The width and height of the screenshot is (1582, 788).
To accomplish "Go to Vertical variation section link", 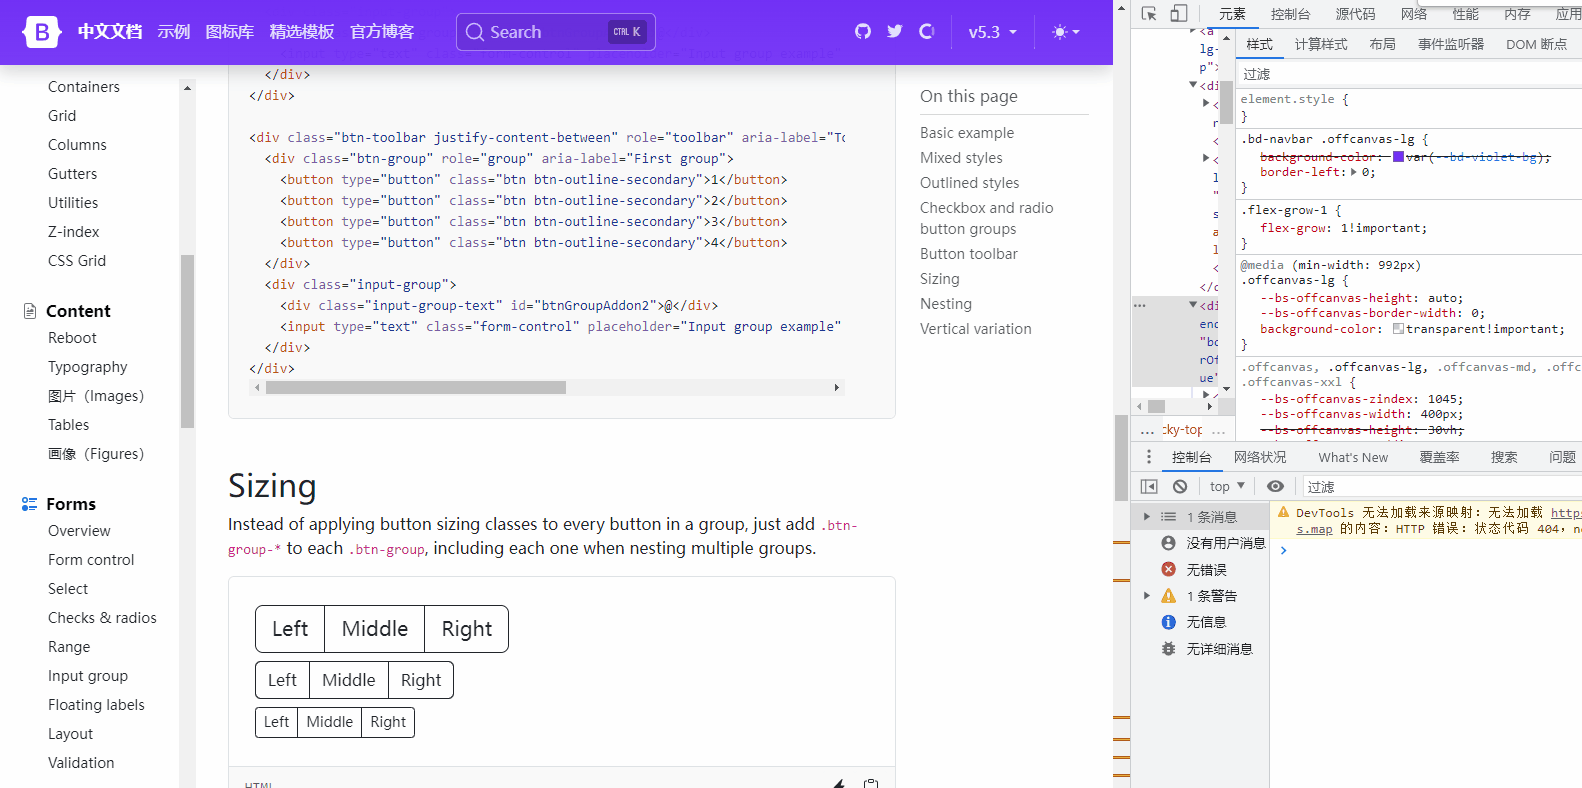I will (x=976, y=329).
